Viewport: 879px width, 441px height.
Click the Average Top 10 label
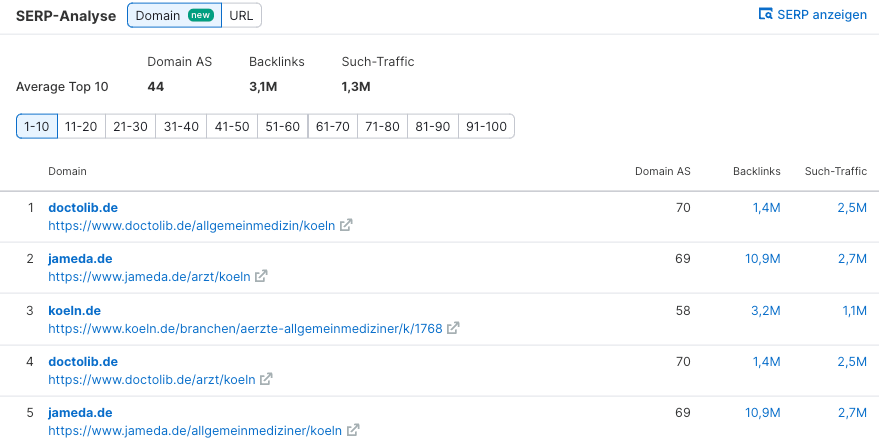(x=62, y=87)
